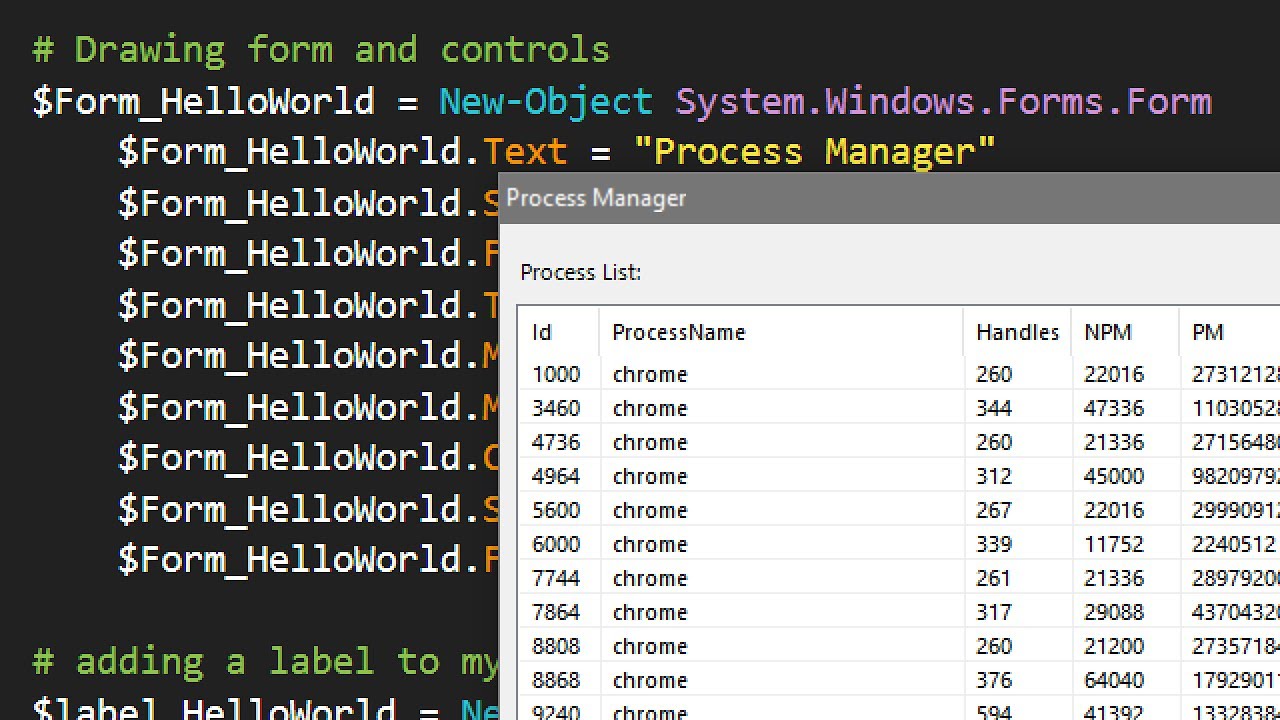Screen dimensions: 1280x720
Task: Select process Id 8808 in the list
Action: click(x=899, y=646)
